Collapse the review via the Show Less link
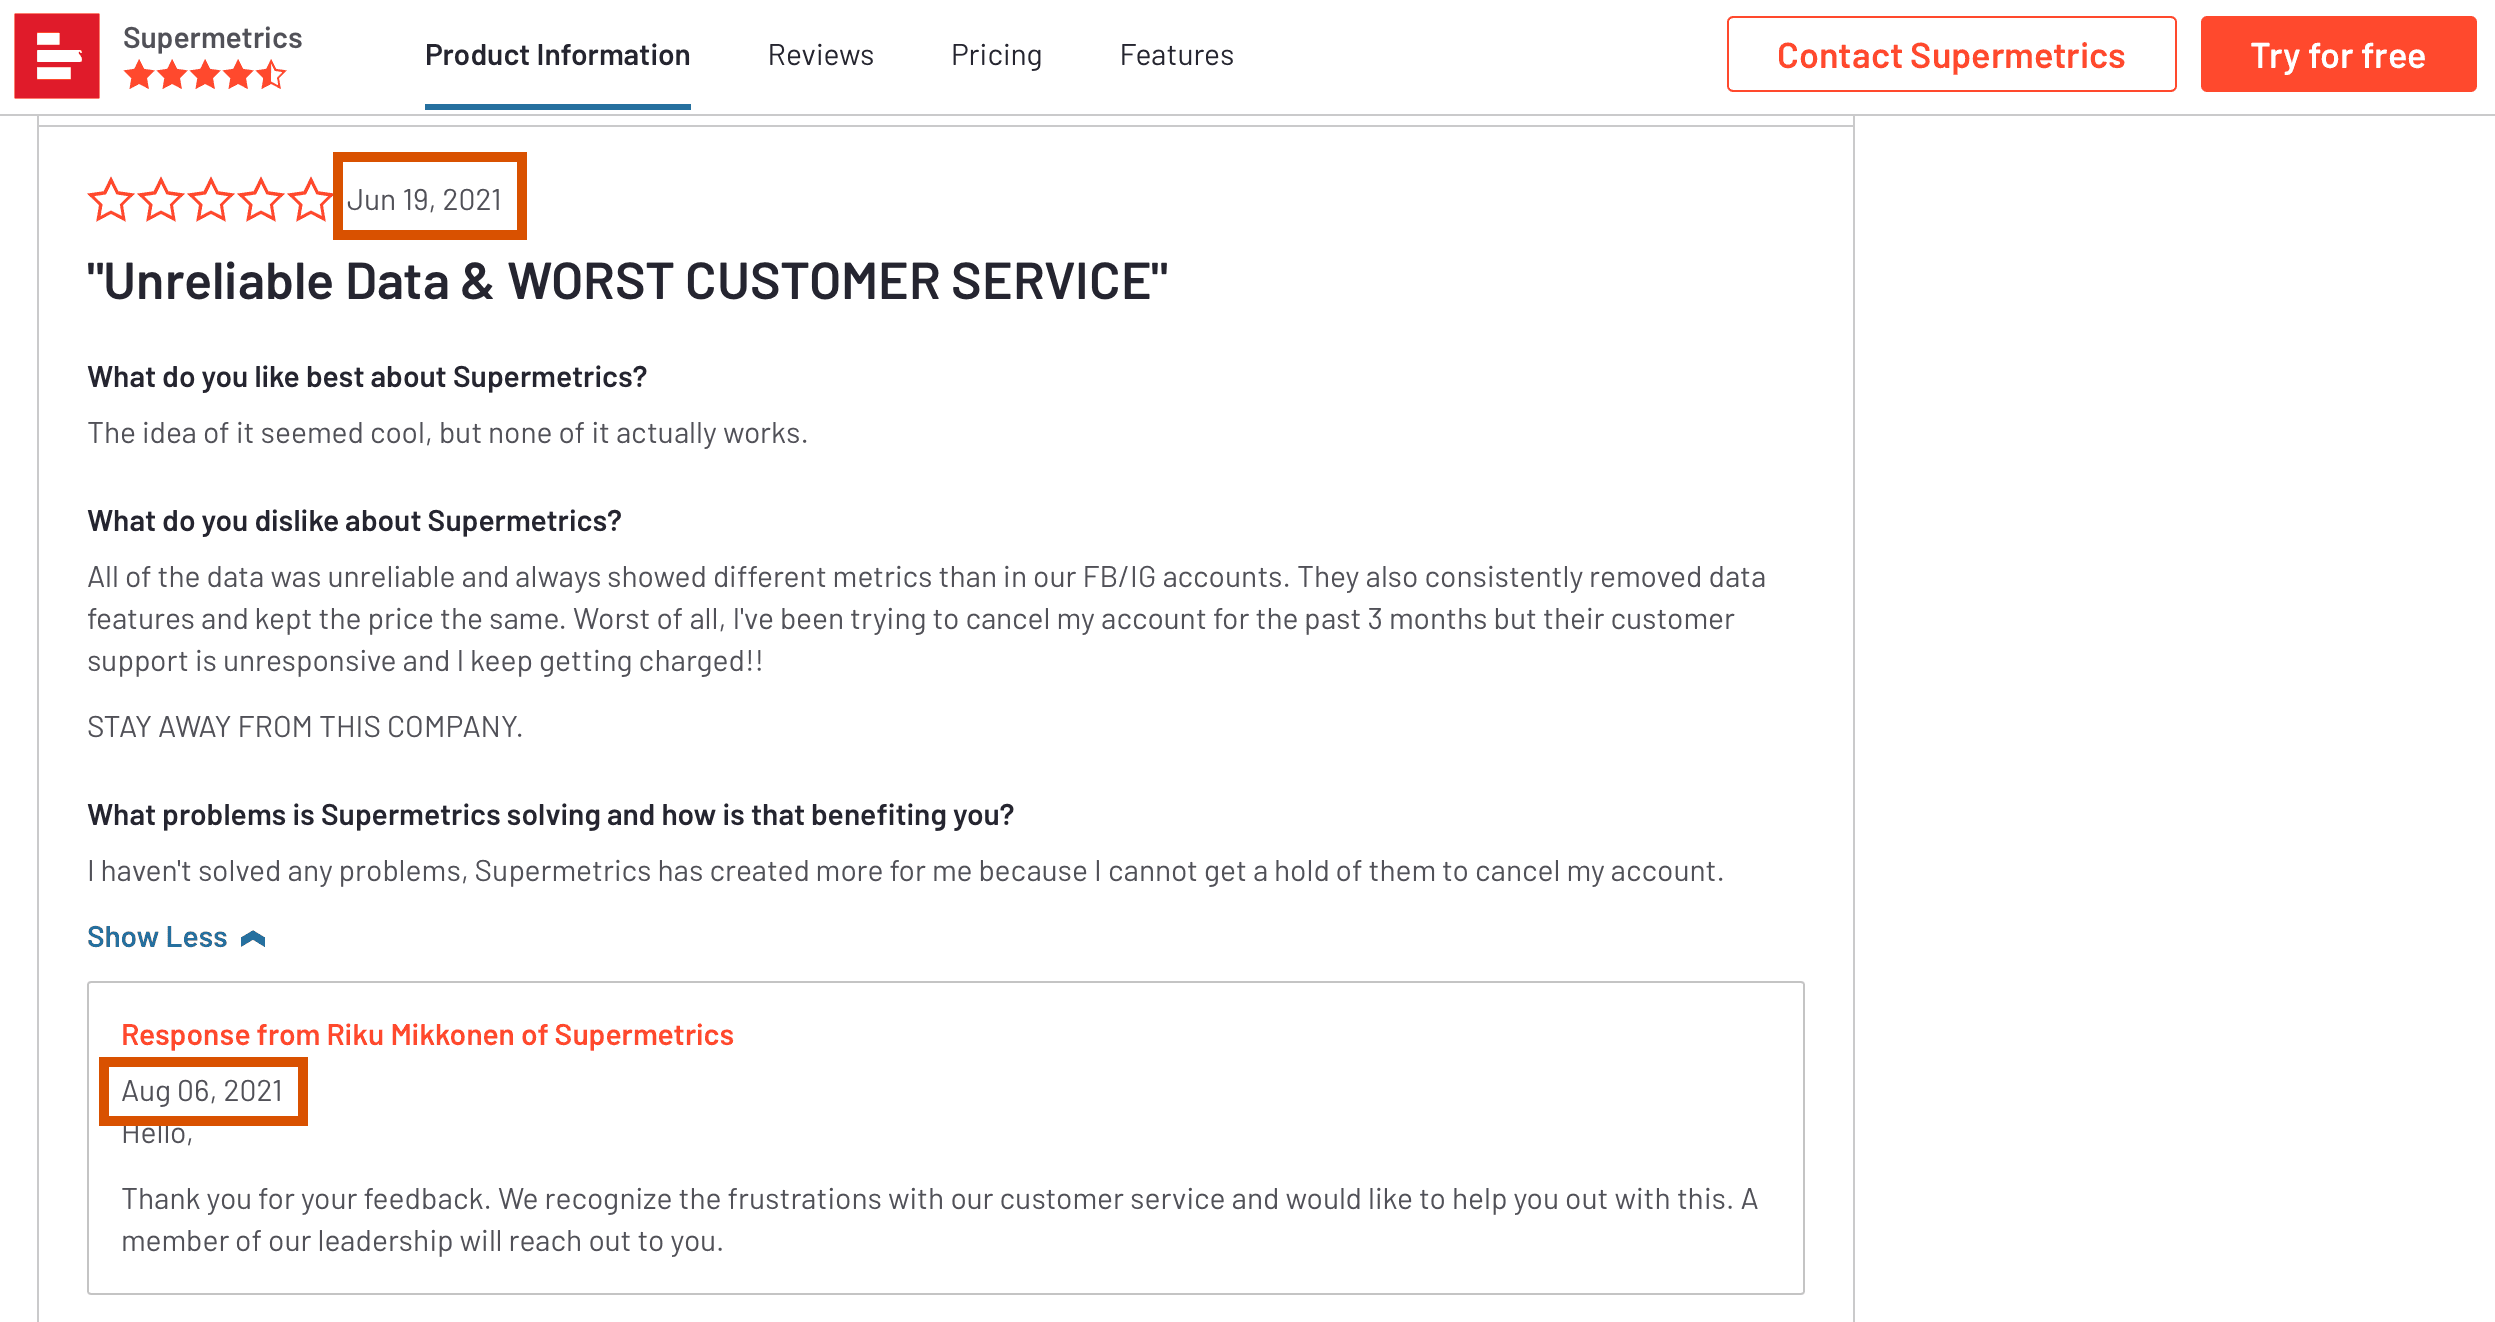 [157, 937]
